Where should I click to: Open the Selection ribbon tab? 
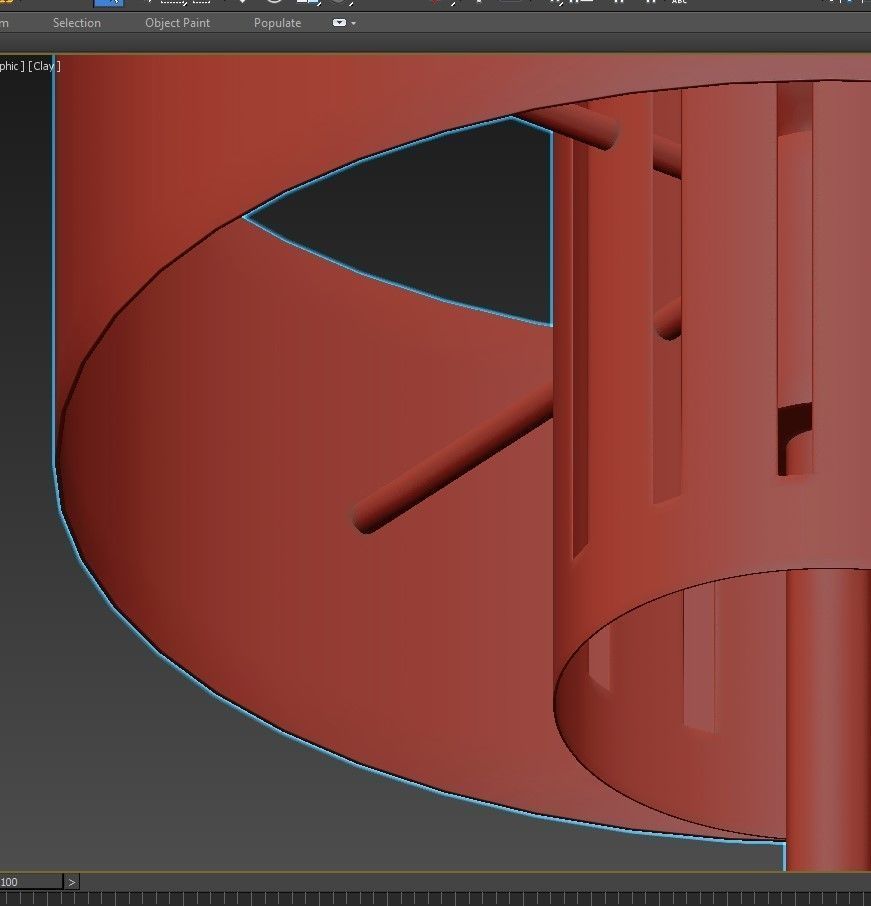[76, 23]
